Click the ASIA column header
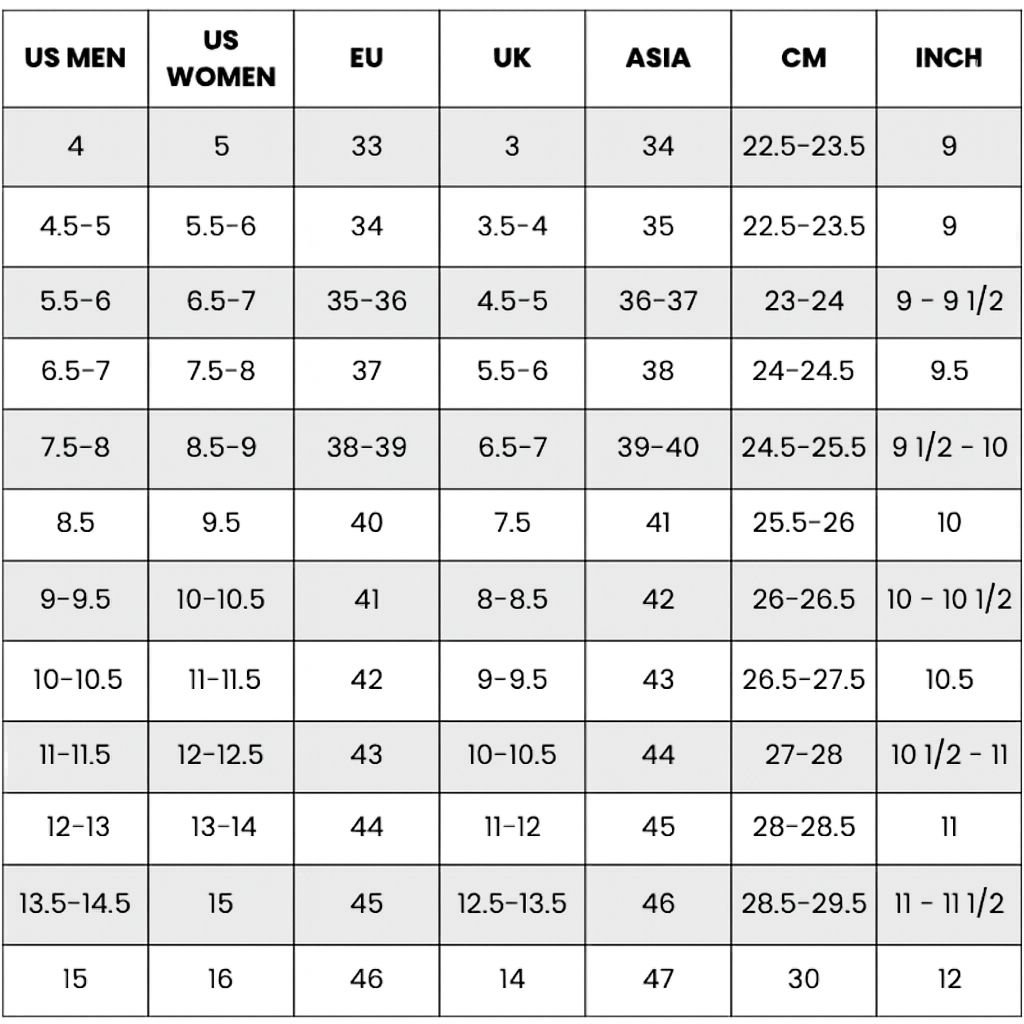 tap(658, 58)
